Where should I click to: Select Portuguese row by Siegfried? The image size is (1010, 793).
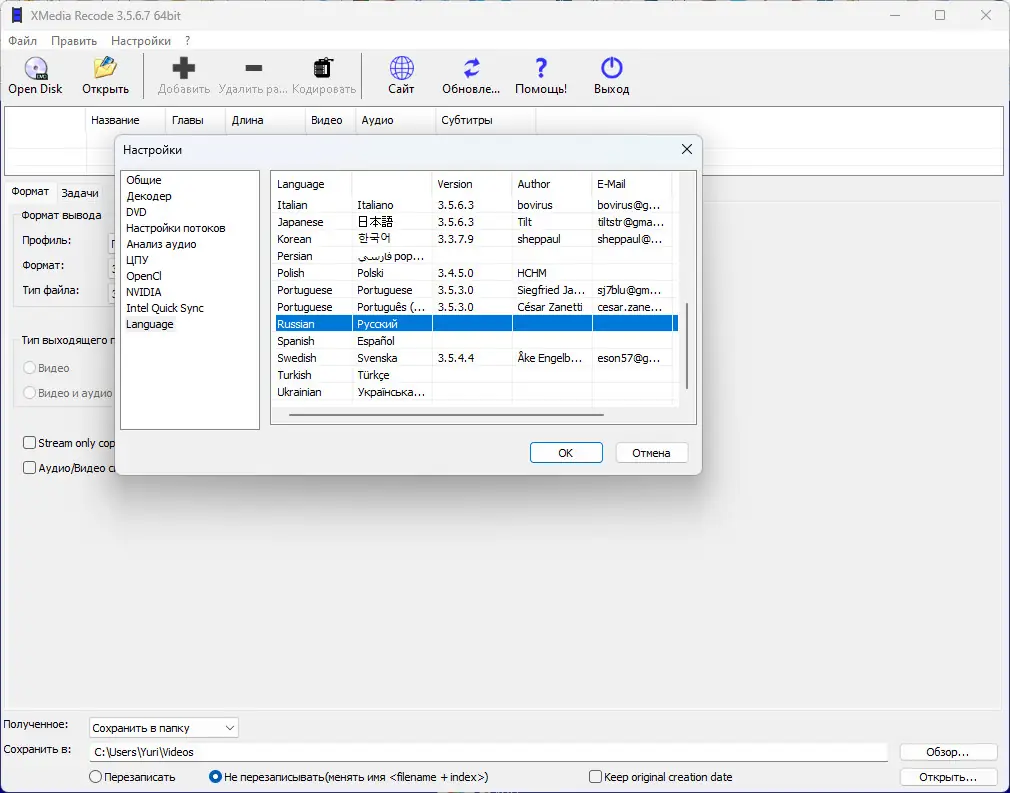point(475,290)
